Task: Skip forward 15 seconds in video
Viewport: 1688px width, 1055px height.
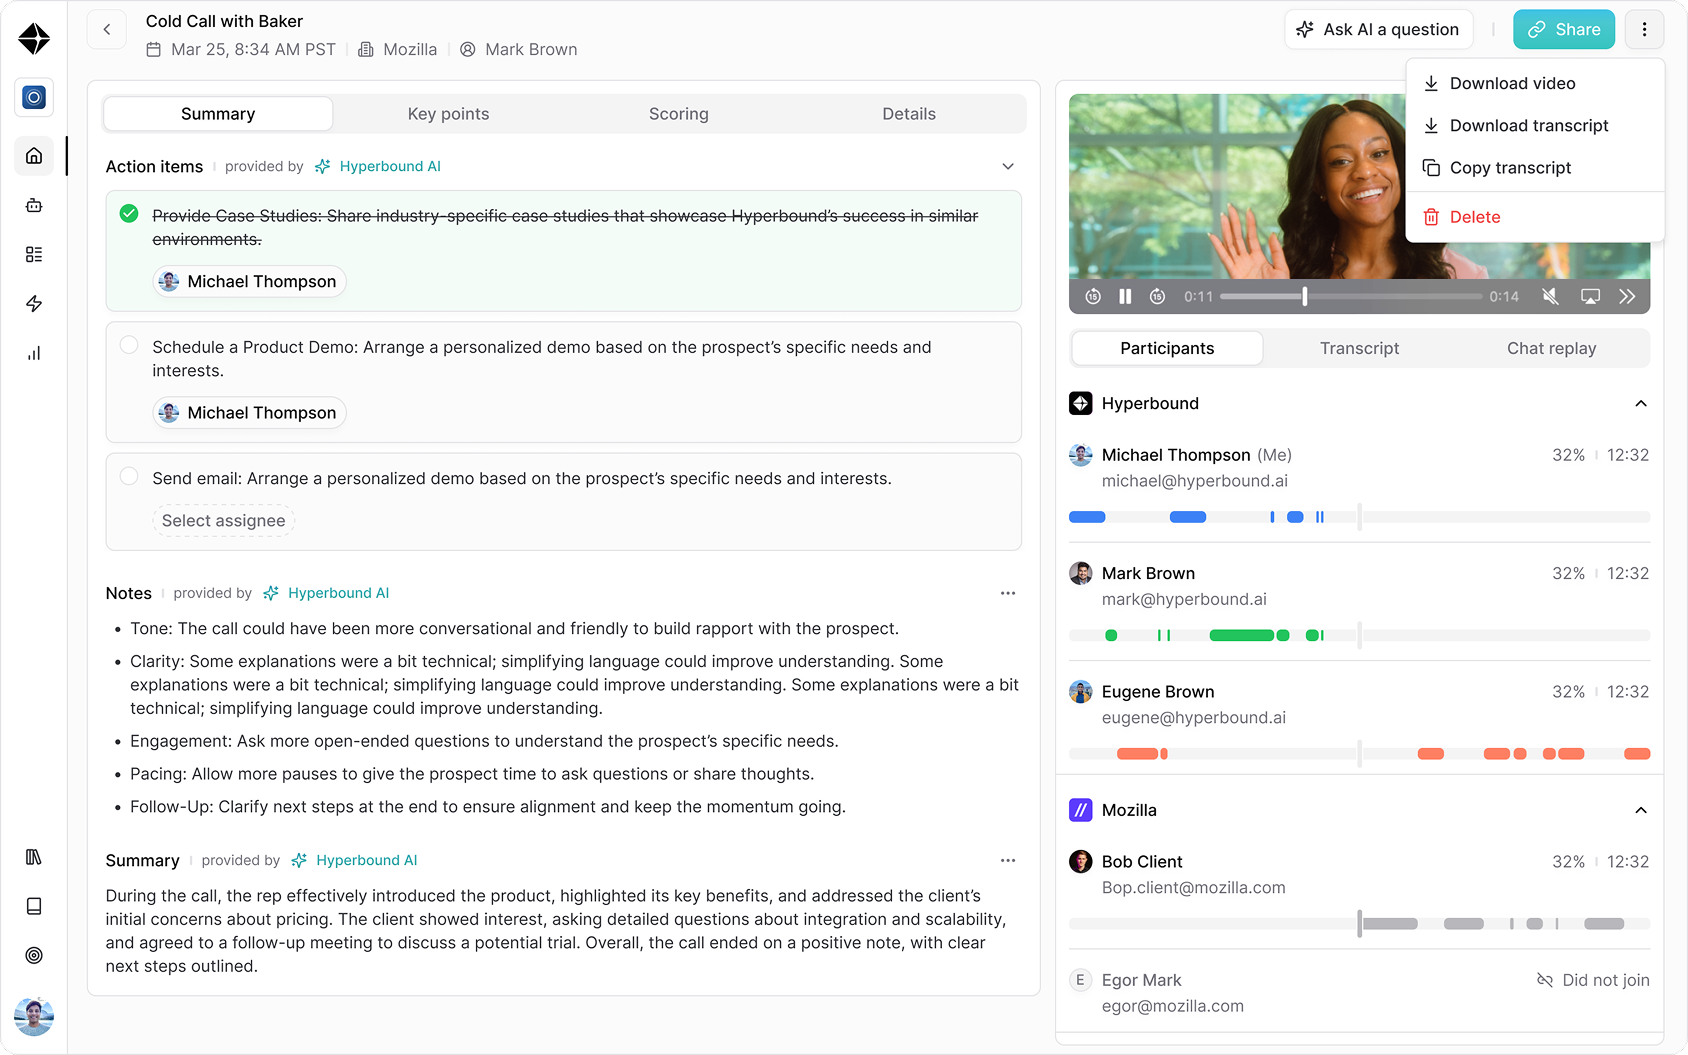Action: [x=1157, y=296]
